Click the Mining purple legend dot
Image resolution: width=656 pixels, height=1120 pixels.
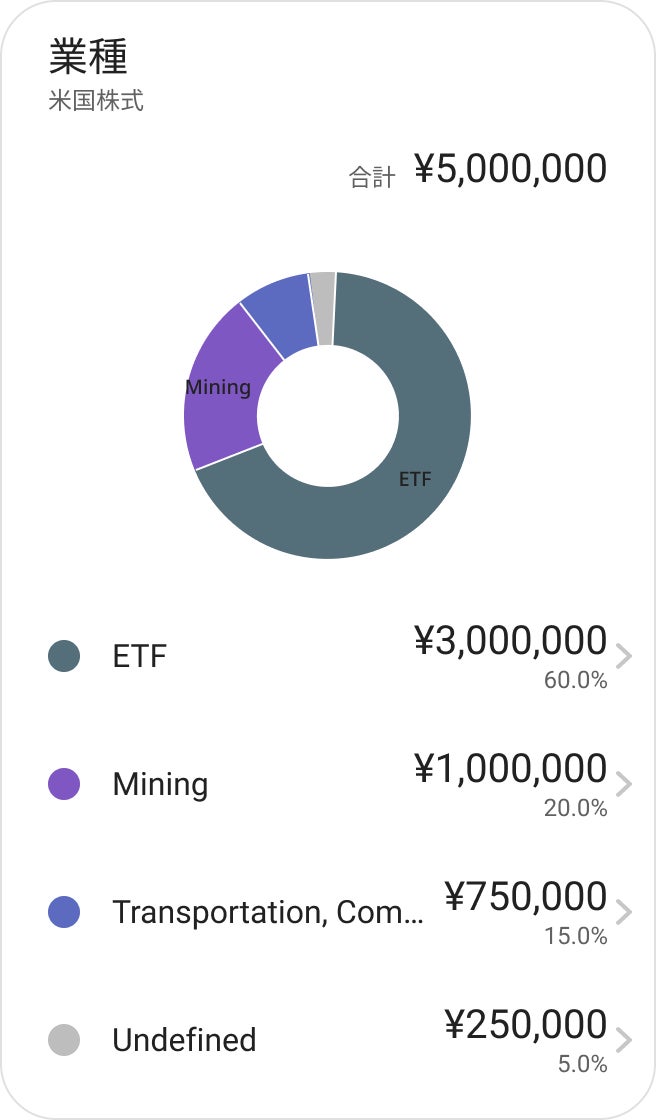(x=64, y=784)
